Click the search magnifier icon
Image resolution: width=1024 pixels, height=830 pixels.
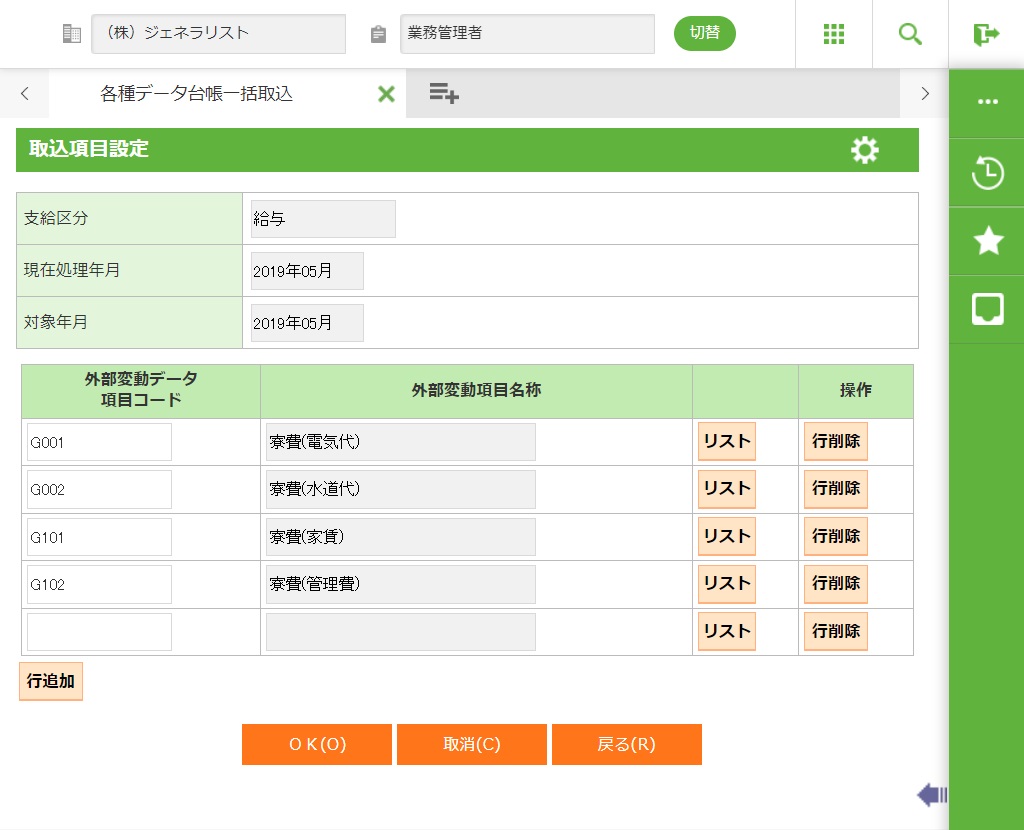coord(910,34)
